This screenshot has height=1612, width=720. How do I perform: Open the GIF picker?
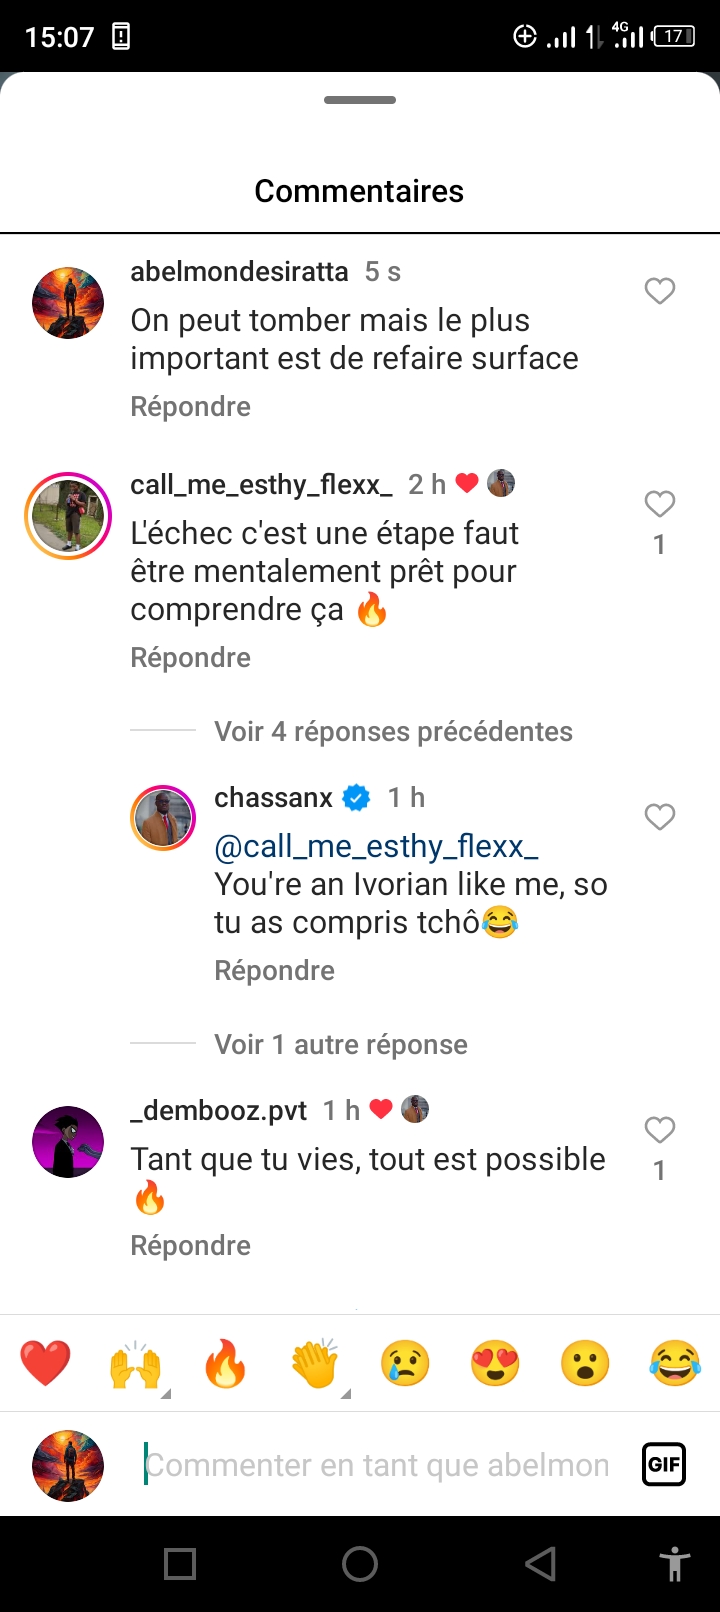click(x=664, y=1465)
